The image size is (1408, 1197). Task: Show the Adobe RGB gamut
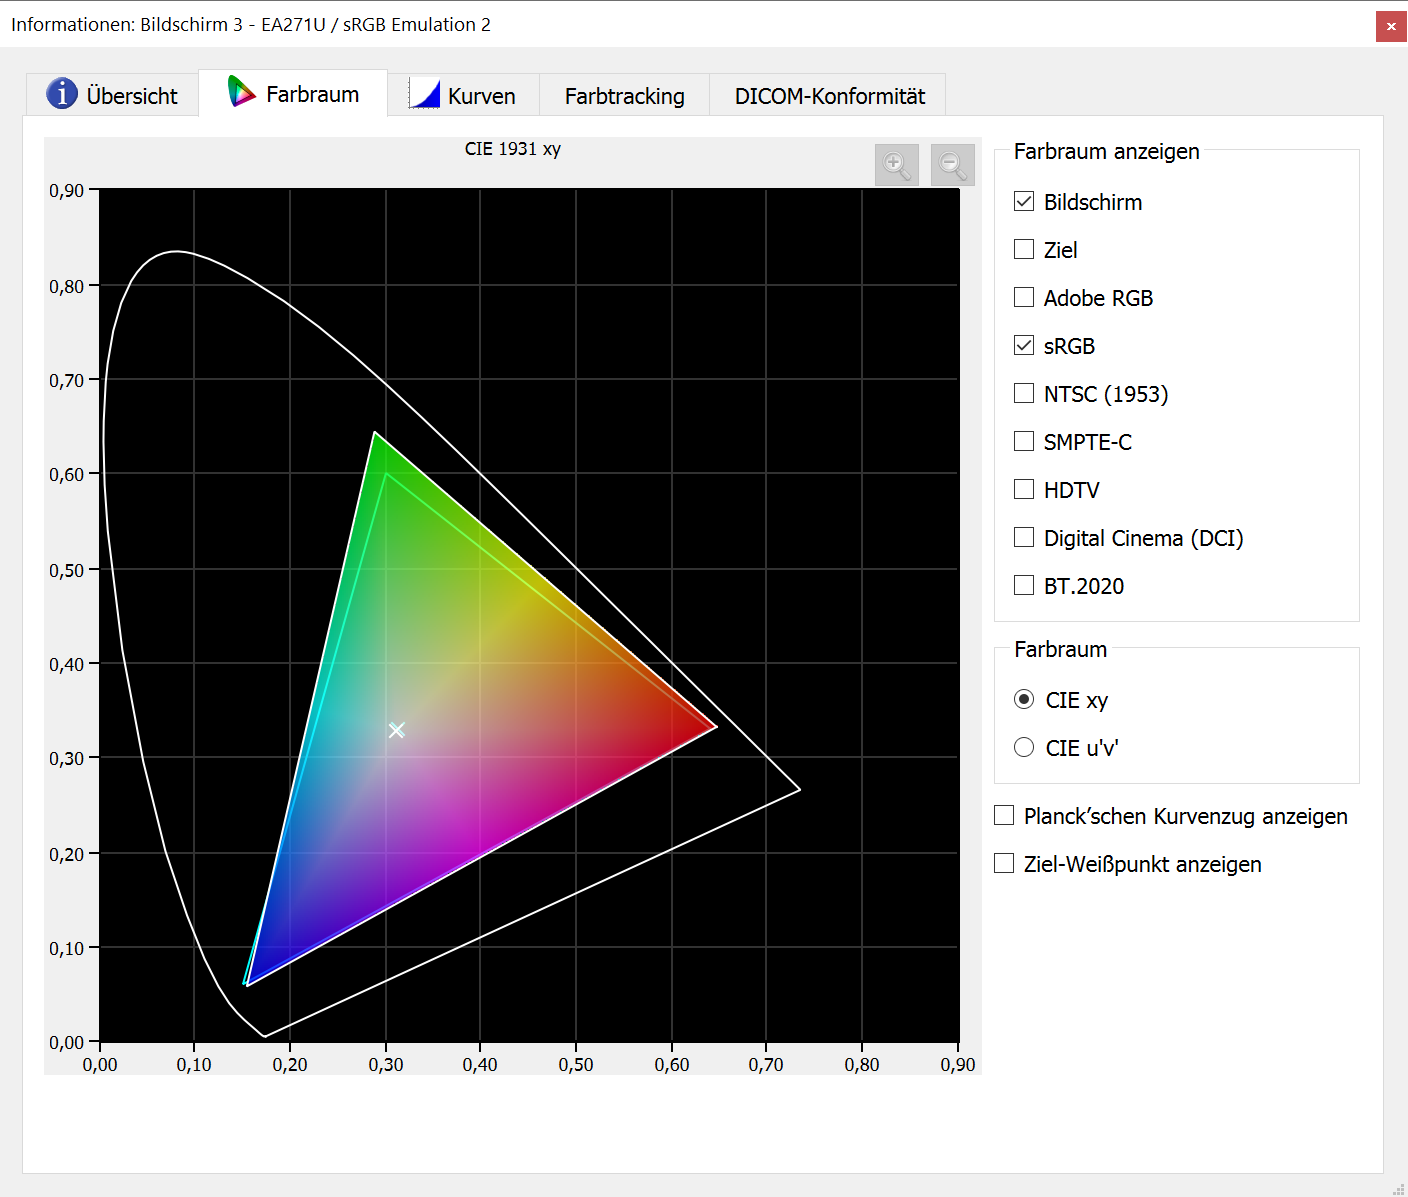pyautogui.click(x=1024, y=297)
